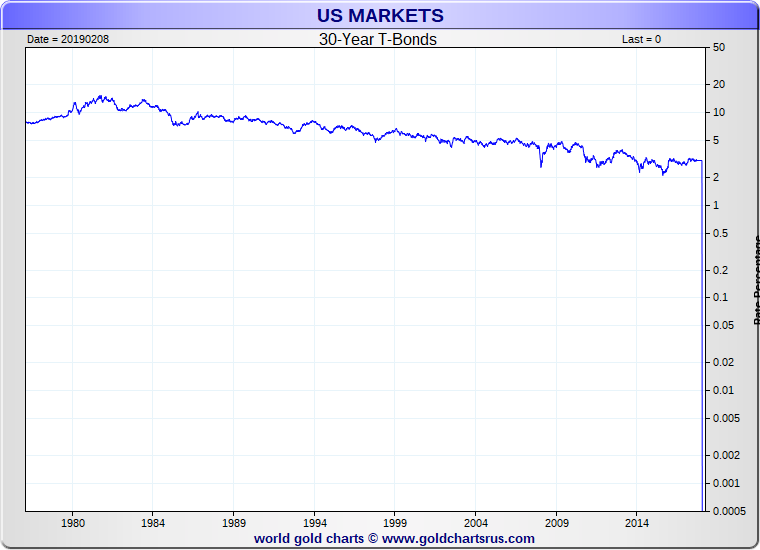This screenshot has width=760, height=550.
Task: Click the x-axis label 1984
Action: (x=153, y=523)
